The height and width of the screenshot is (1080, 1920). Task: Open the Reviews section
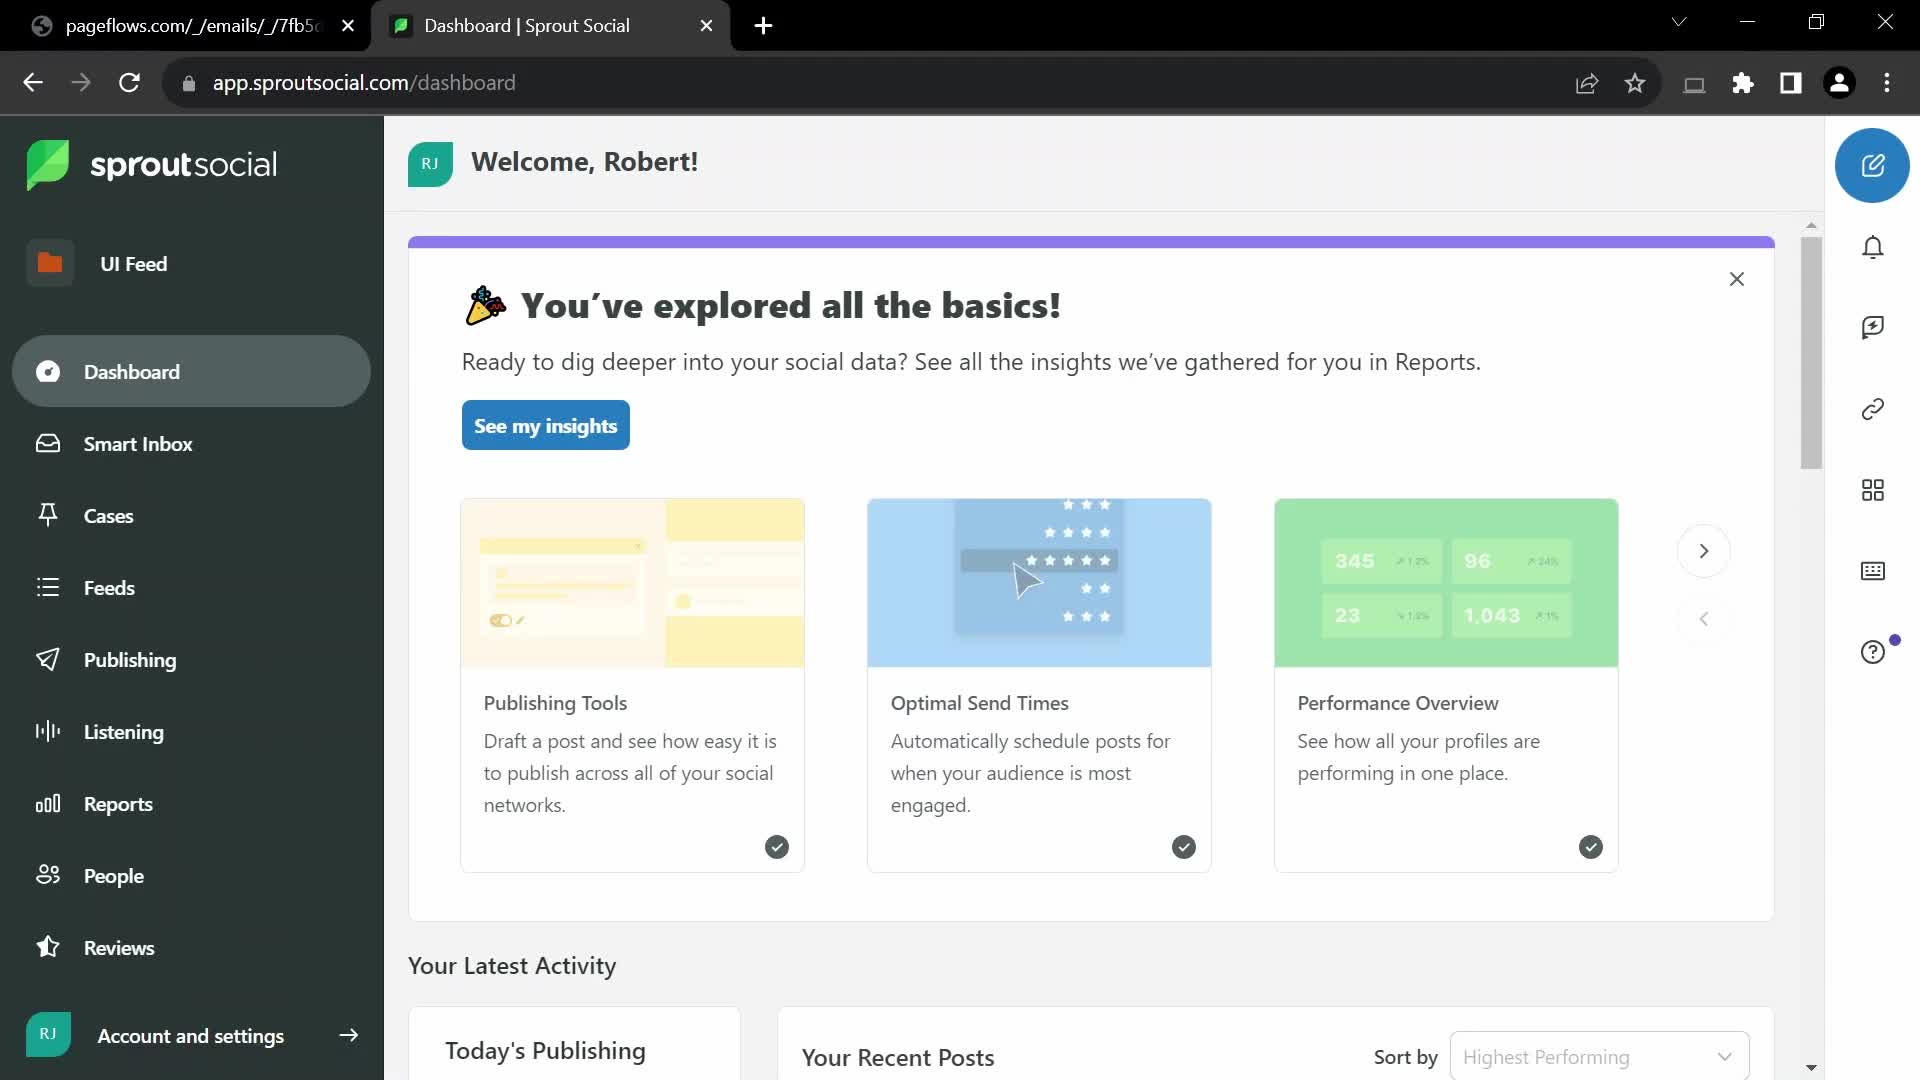point(120,947)
